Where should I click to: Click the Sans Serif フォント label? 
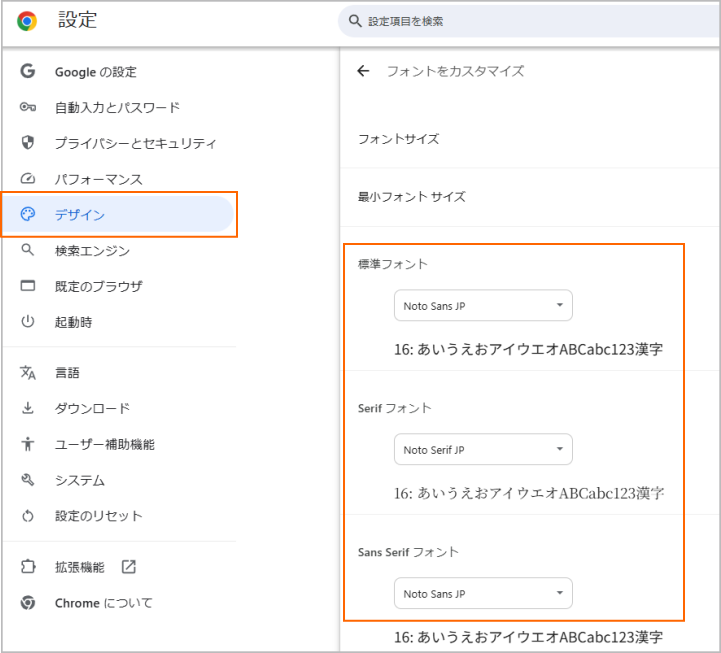pyautogui.click(x=408, y=552)
